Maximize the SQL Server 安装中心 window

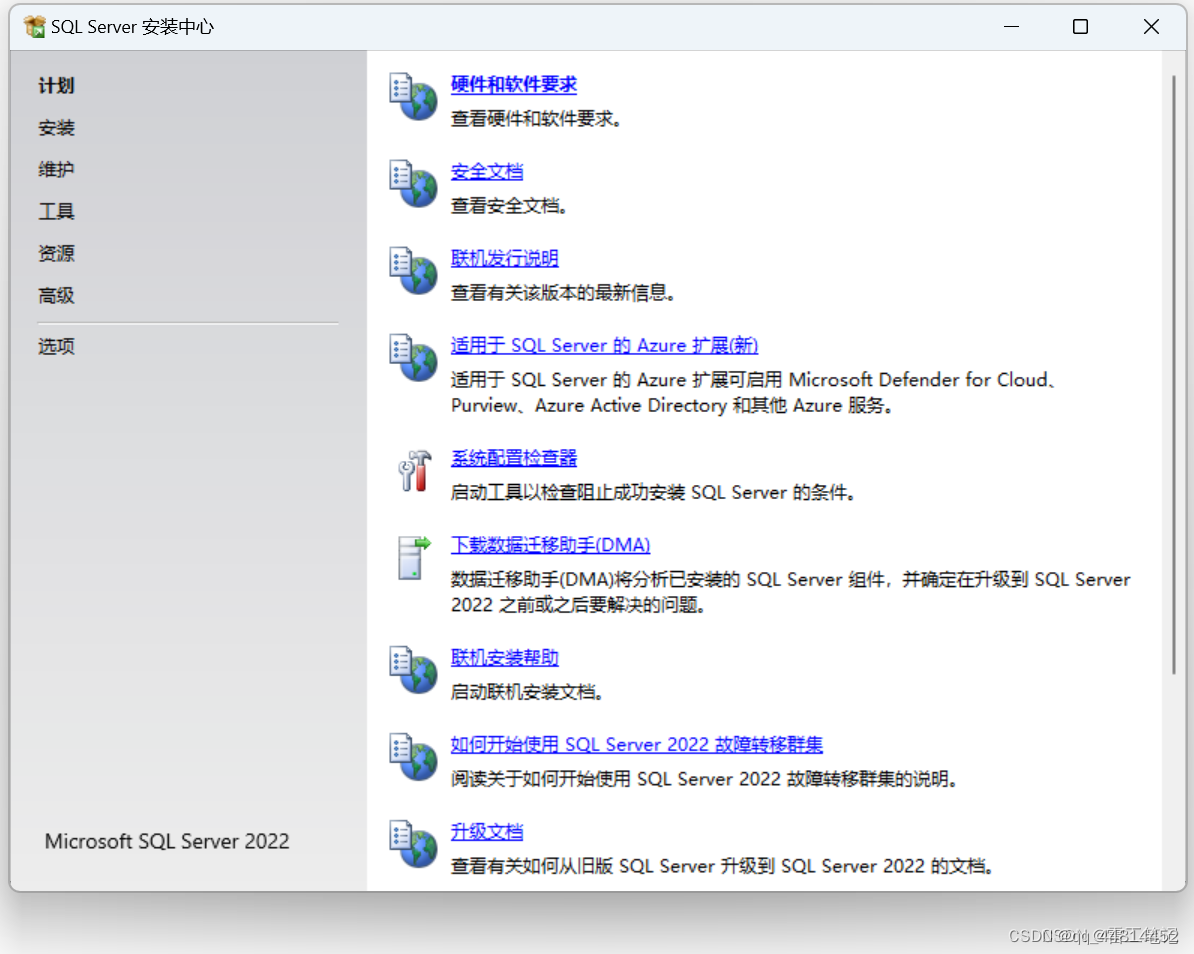pos(1081,27)
